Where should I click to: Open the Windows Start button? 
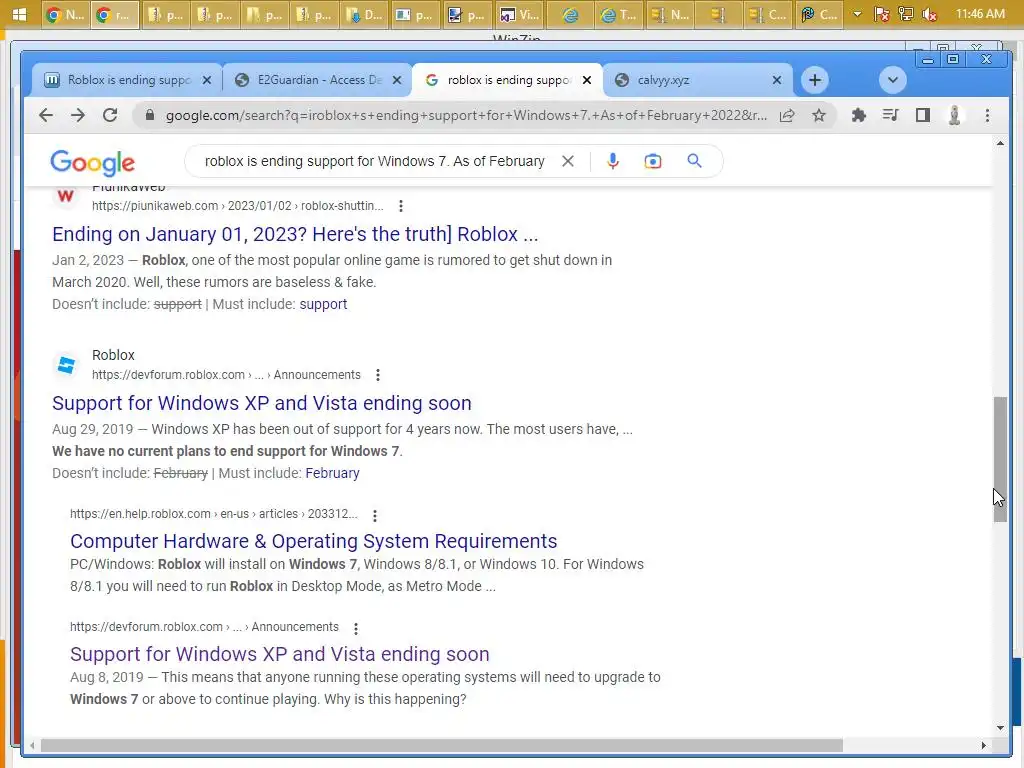(19, 14)
